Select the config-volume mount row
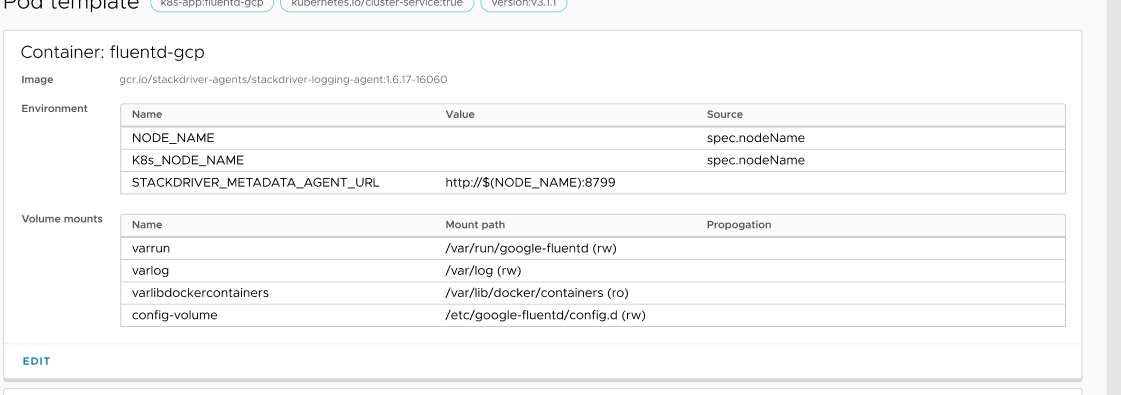 (593, 314)
